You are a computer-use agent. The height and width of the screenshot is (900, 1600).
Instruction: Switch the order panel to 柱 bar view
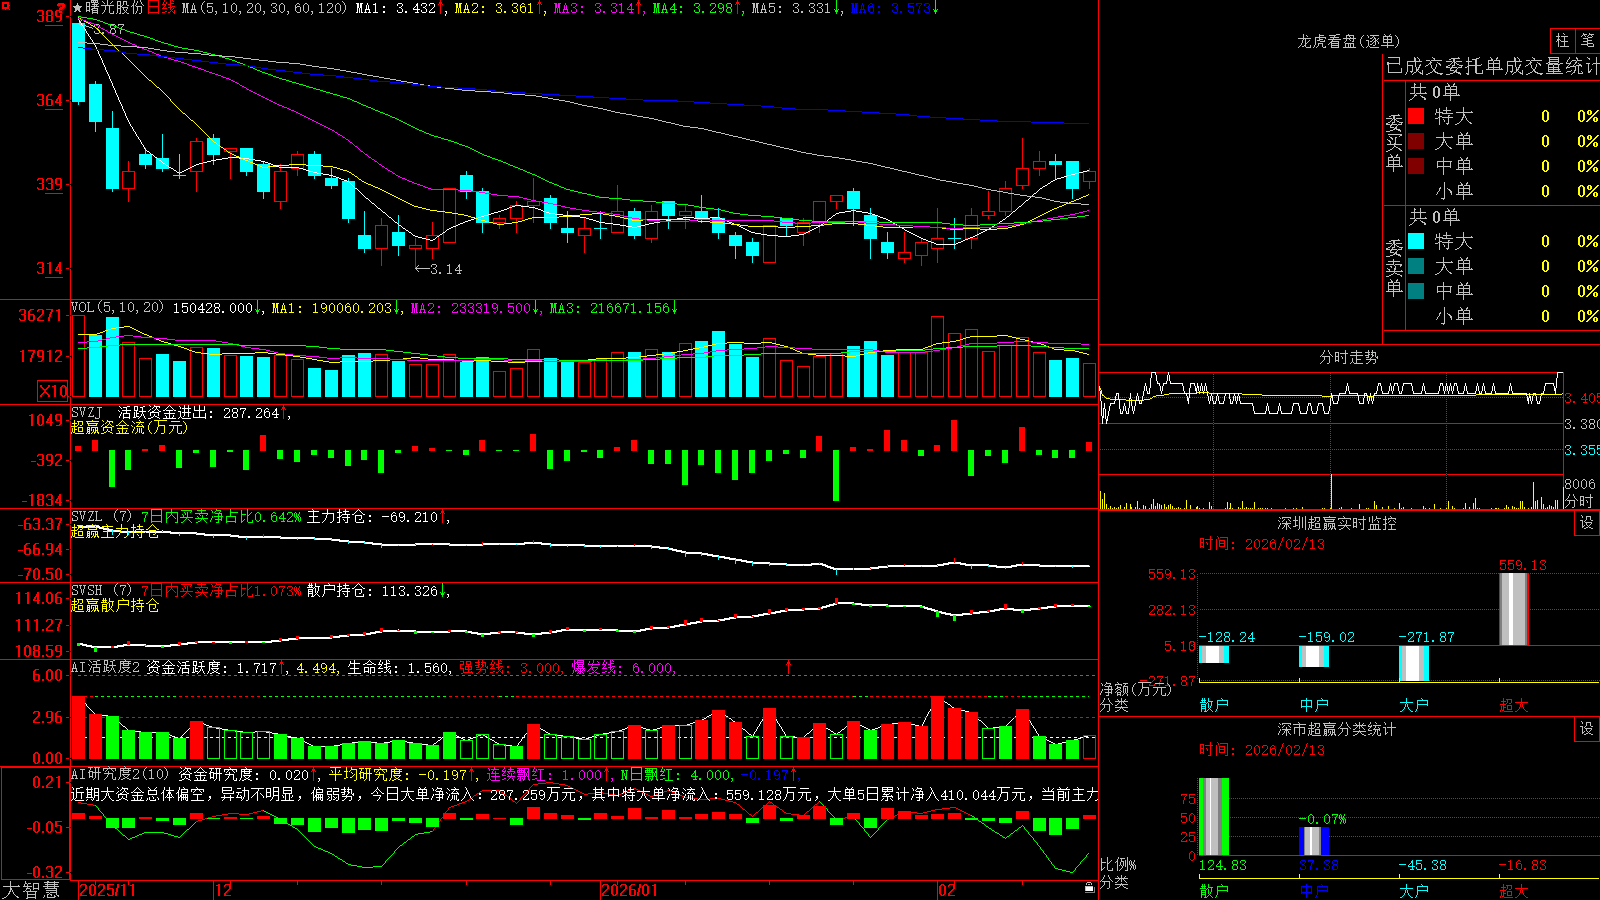coord(1562,40)
